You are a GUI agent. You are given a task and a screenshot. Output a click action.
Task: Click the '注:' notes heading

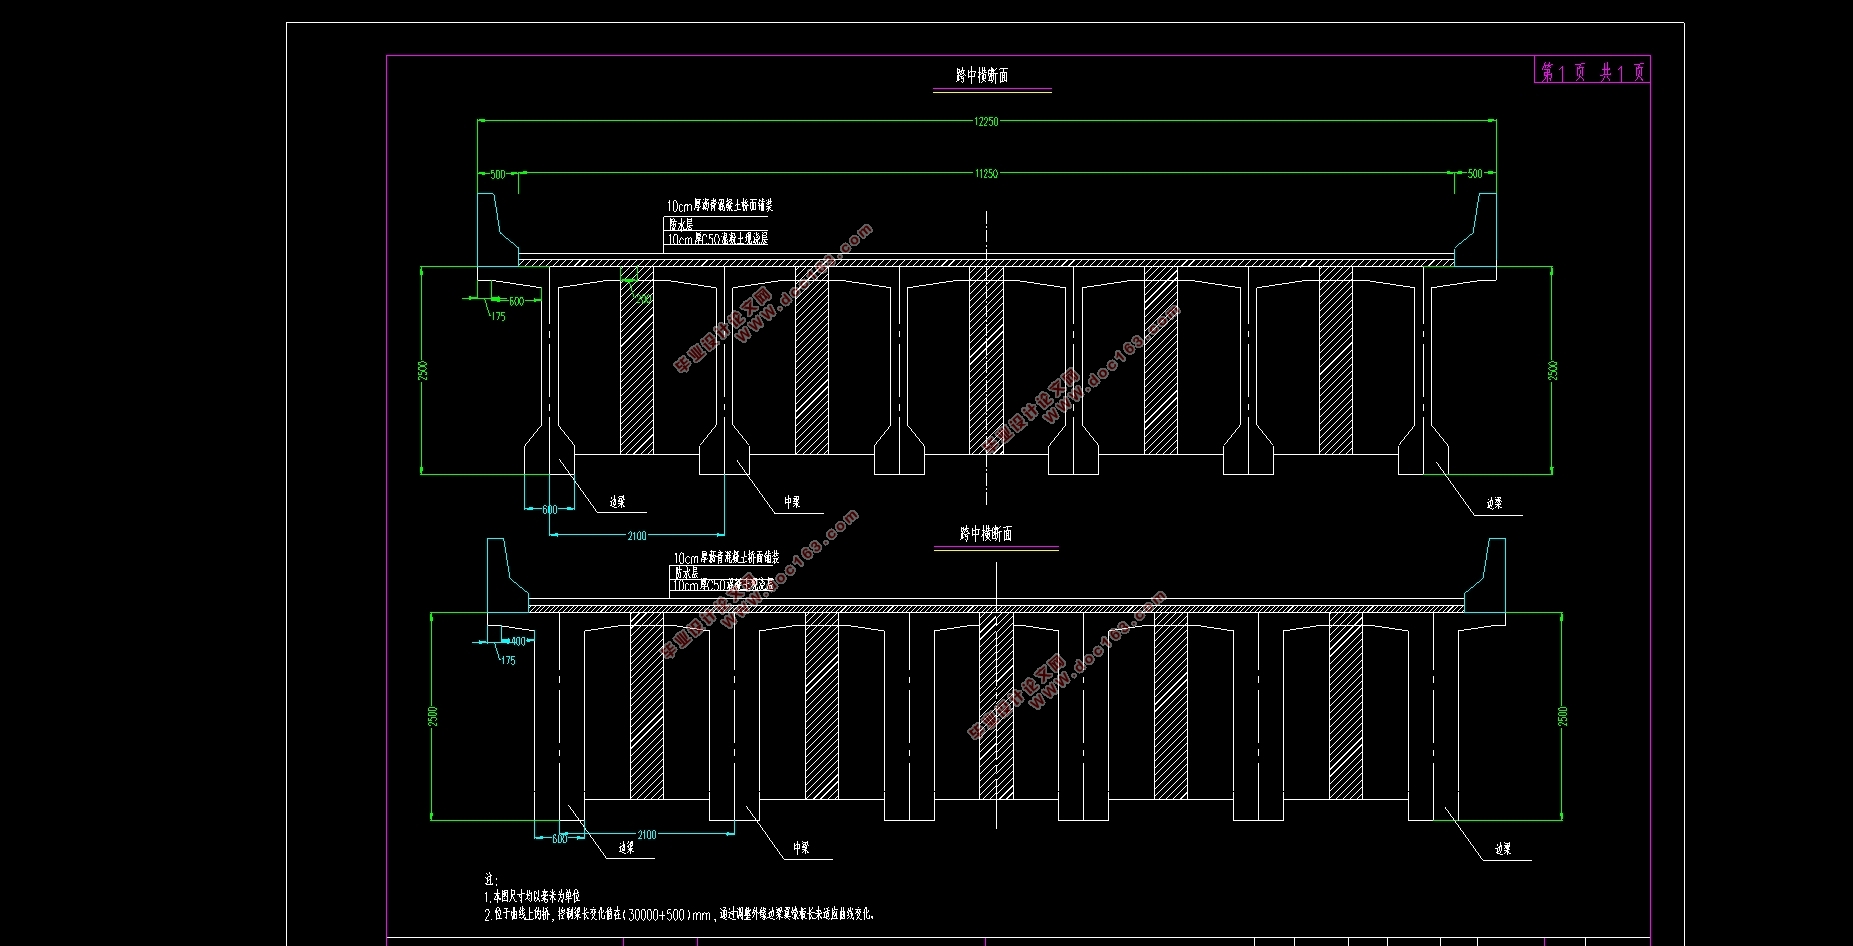[491, 880]
